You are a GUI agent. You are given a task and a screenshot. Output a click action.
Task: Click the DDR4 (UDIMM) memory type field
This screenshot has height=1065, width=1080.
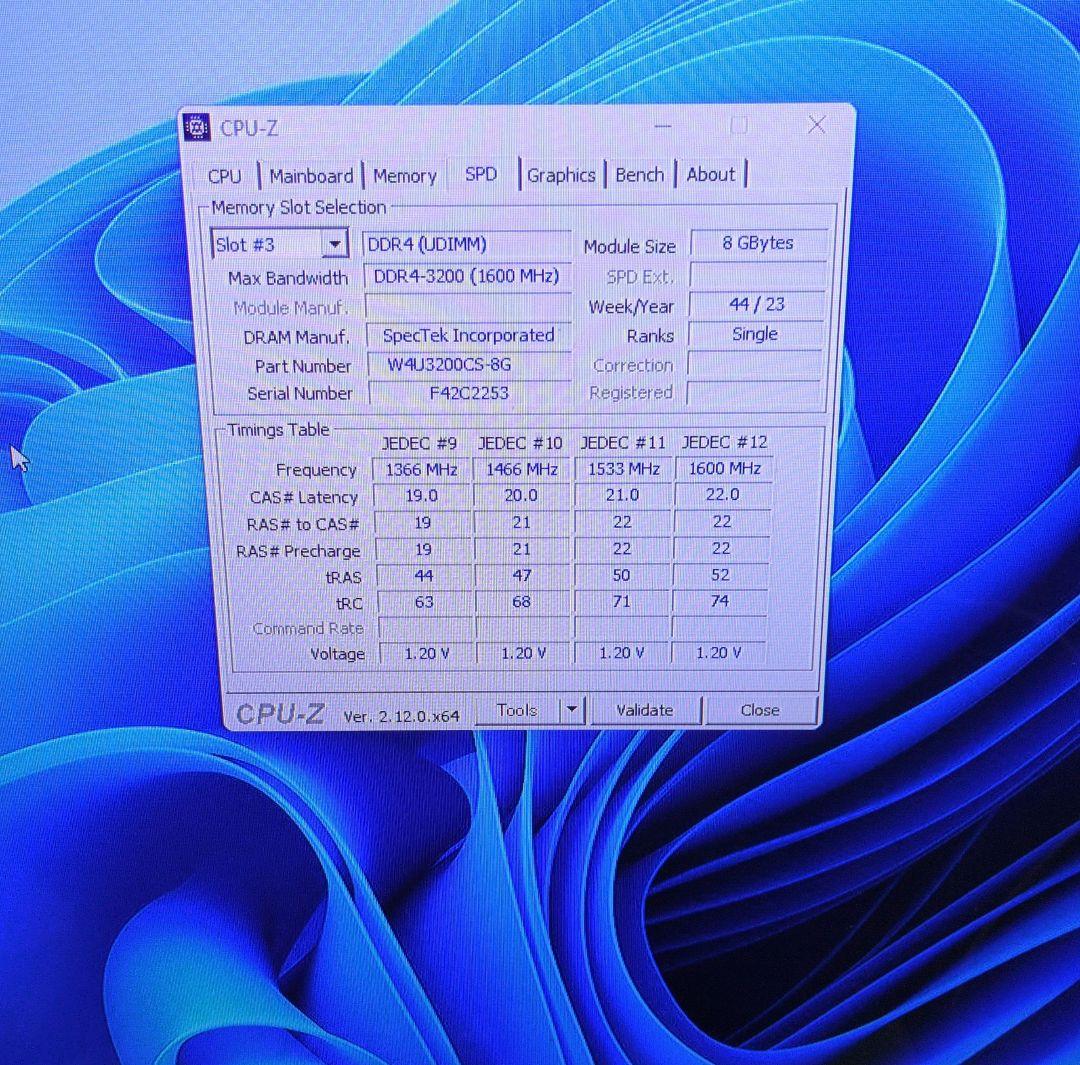[467, 245]
